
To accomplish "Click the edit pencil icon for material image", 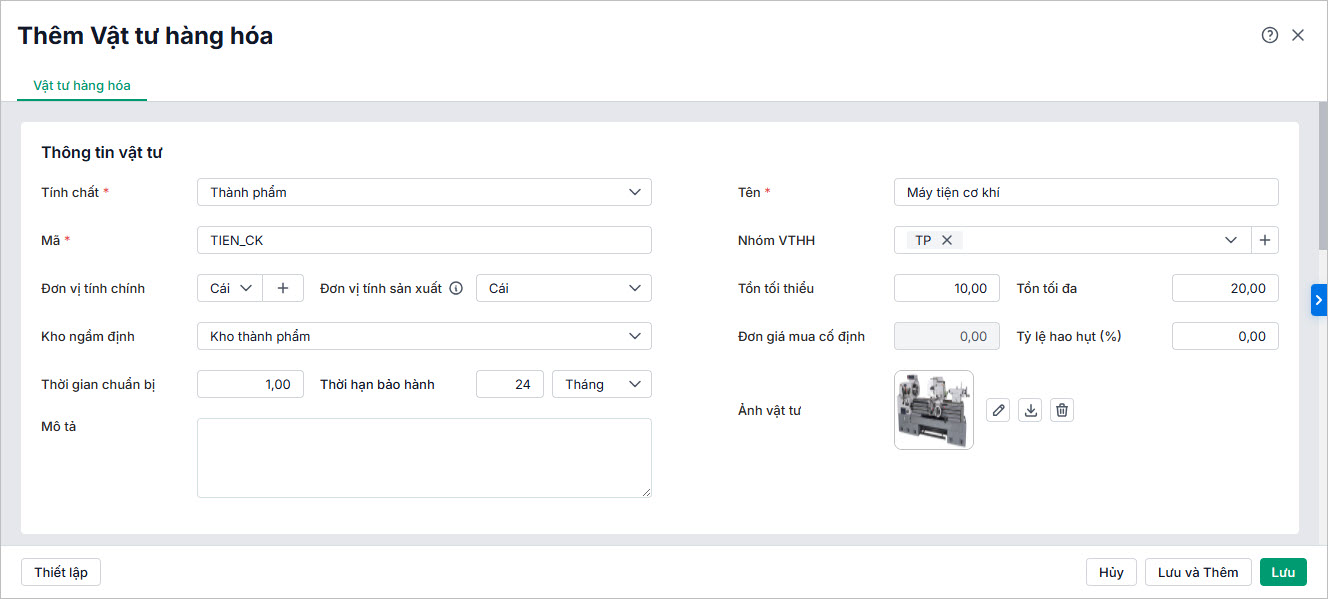I will pos(998,410).
